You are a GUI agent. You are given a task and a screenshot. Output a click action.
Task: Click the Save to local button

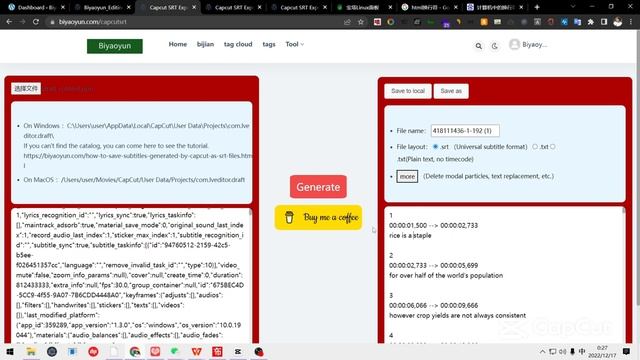coord(408,91)
